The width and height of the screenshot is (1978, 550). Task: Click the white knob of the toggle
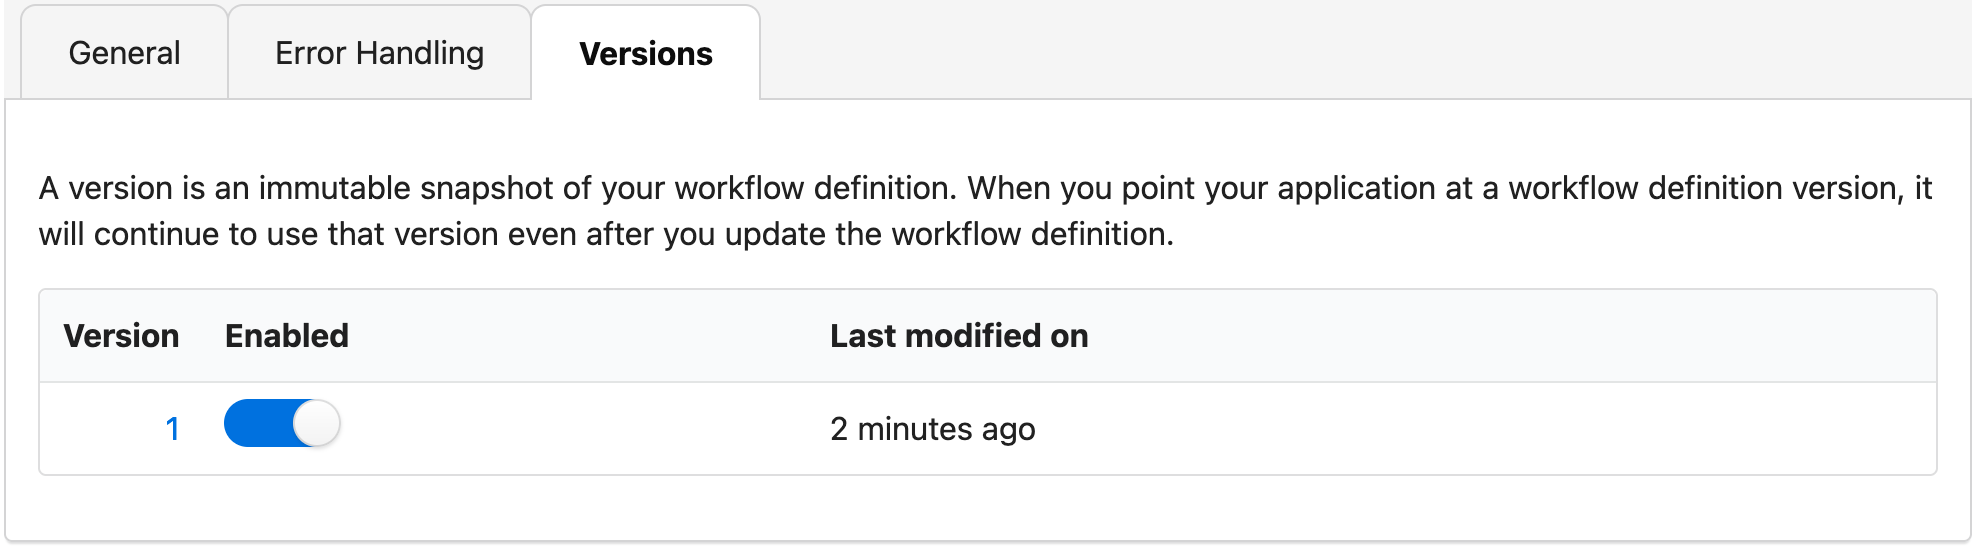[x=316, y=424]
